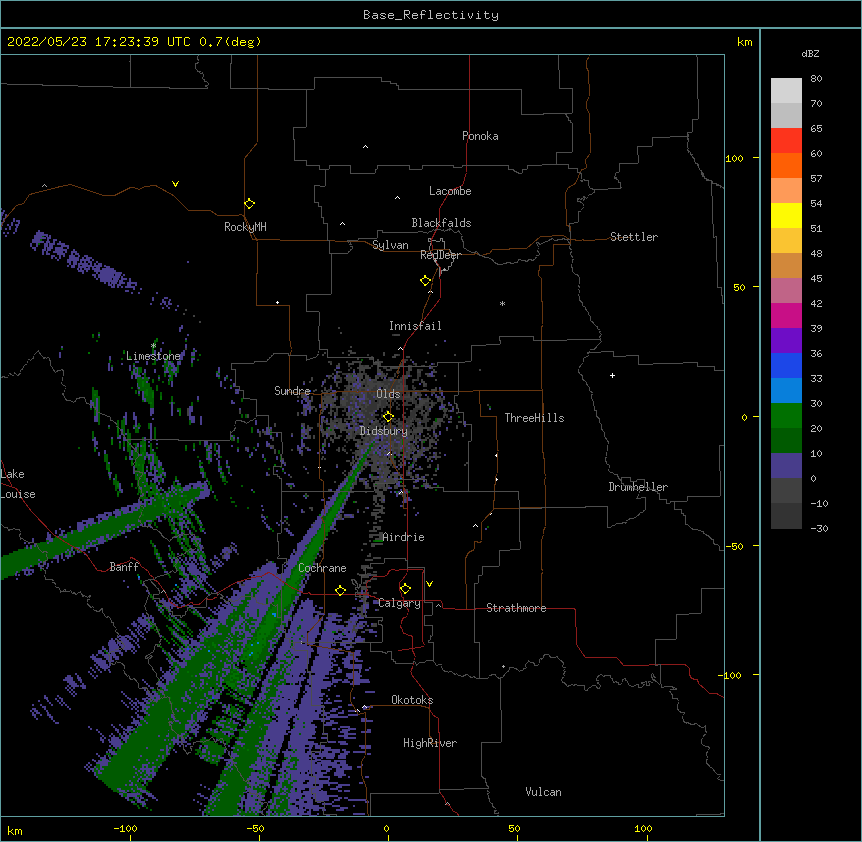
Task: Click the 0 tick on the bottom axis
Action: [386, 828]
